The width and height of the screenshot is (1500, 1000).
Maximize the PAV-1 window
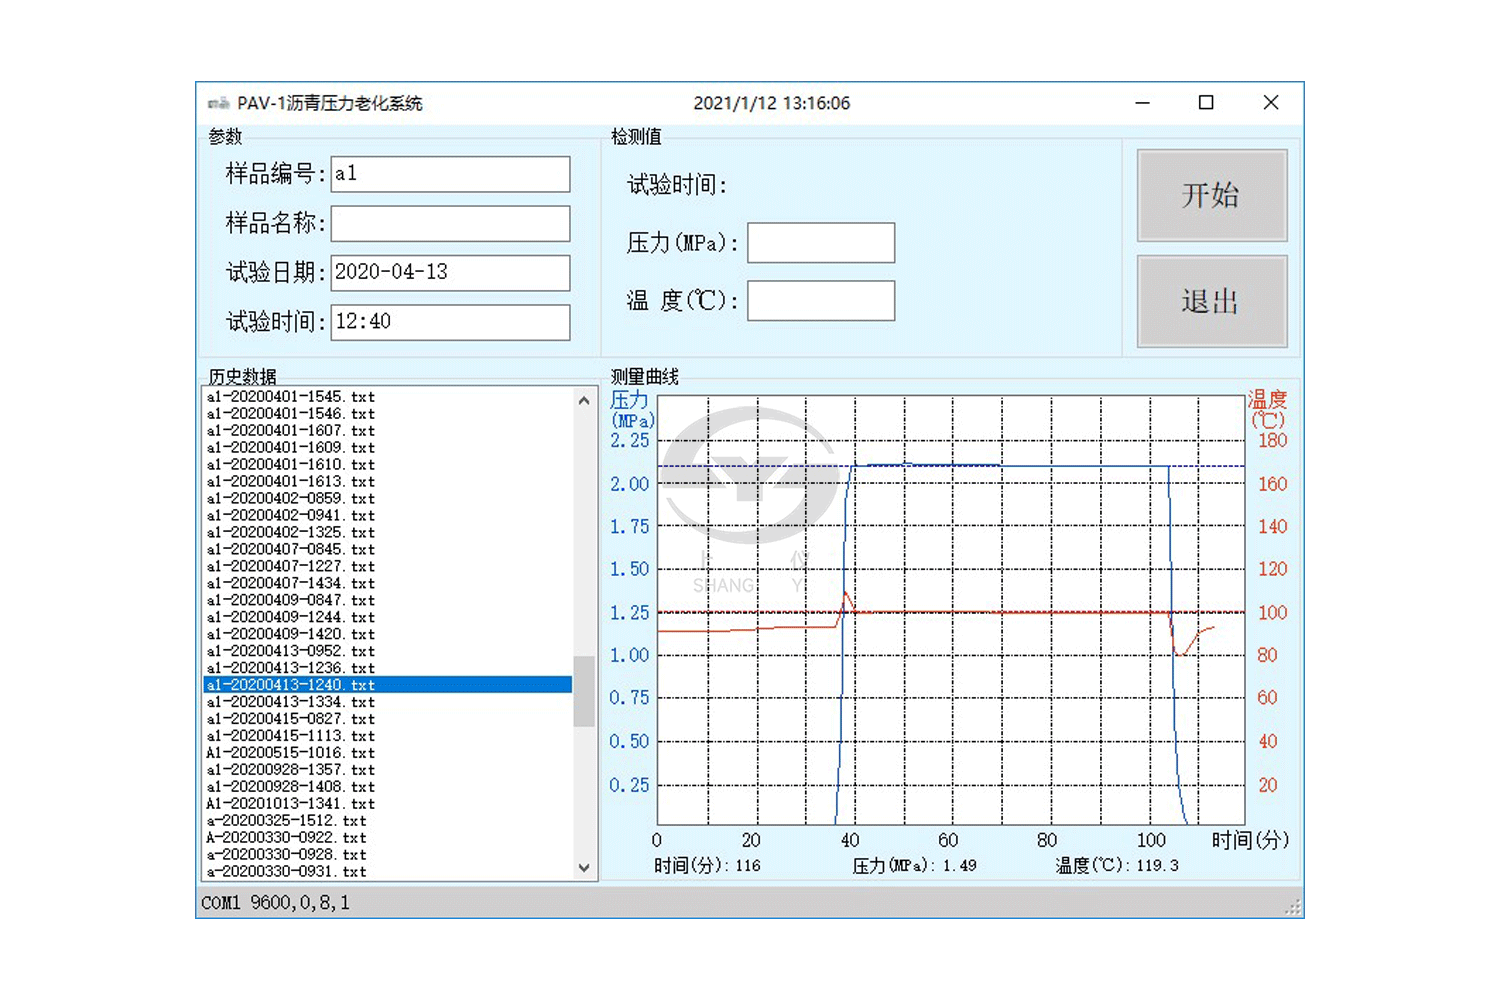(1206, 103)
